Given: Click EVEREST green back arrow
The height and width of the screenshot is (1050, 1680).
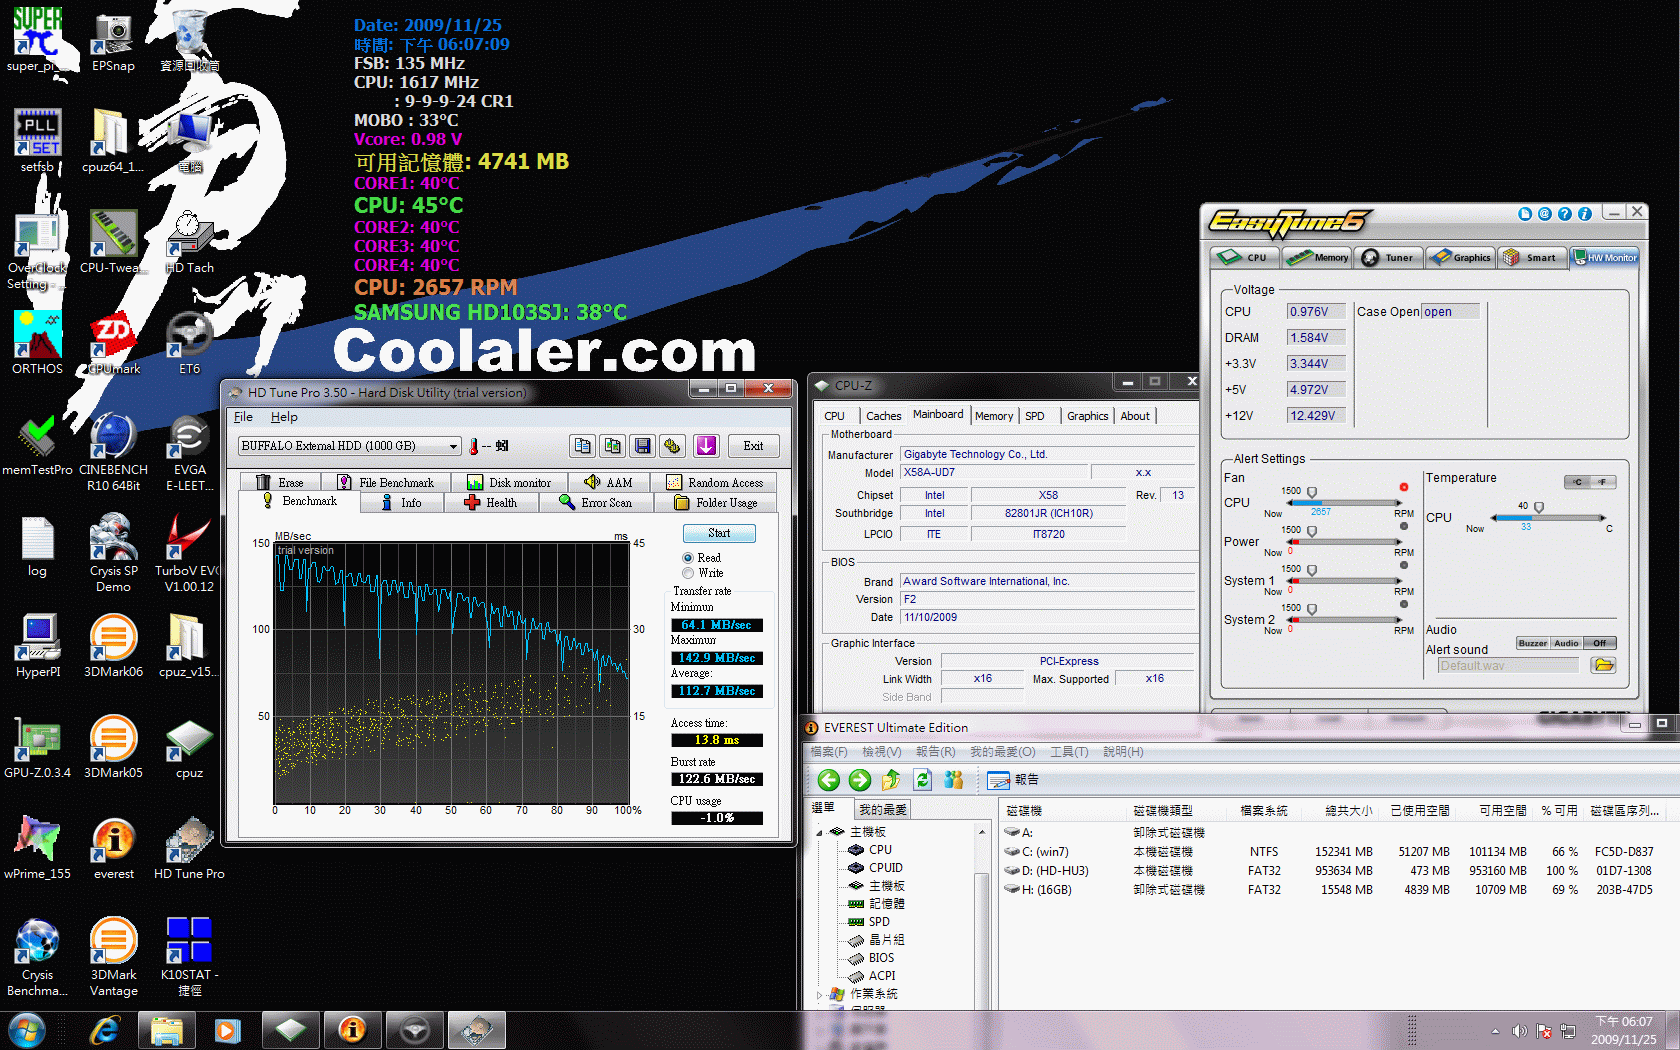Looking at the screenshot, I should 829,780.
